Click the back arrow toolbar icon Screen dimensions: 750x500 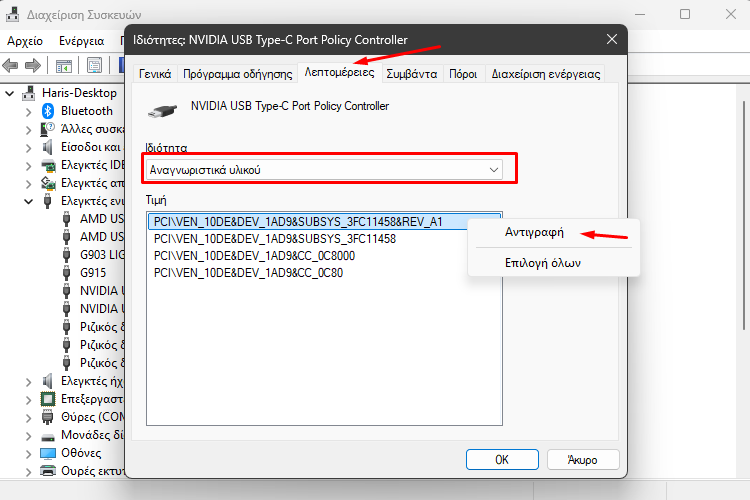tap(11, 65)
